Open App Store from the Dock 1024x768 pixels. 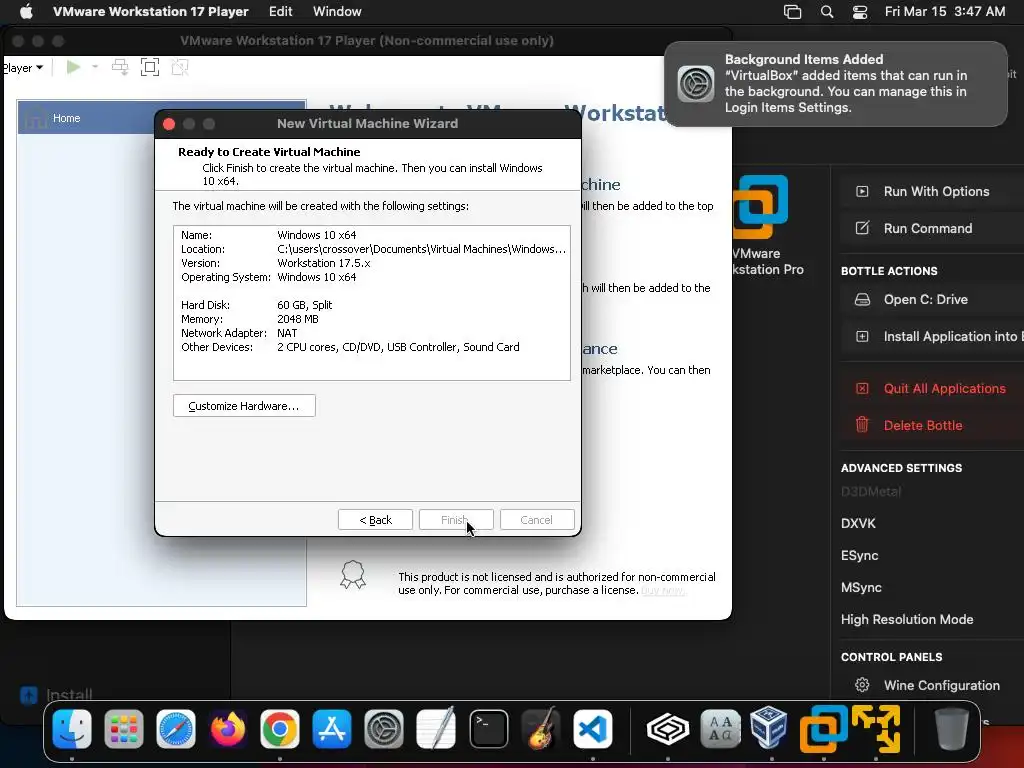332,729
